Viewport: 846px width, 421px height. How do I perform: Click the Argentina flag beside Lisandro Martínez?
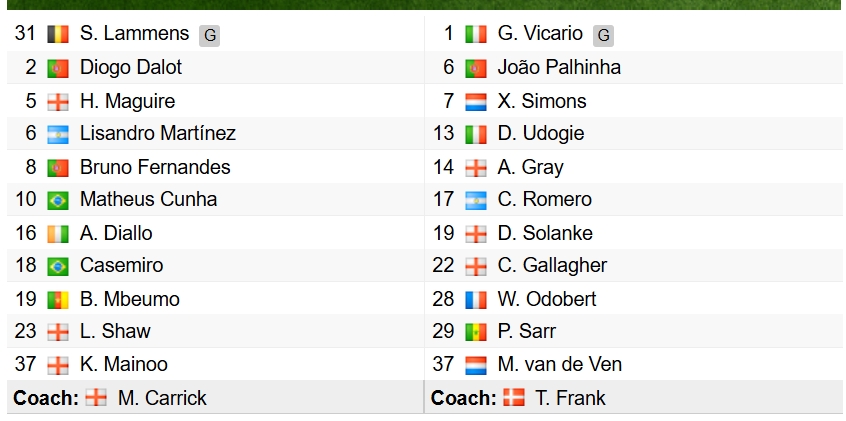(58, 134)
